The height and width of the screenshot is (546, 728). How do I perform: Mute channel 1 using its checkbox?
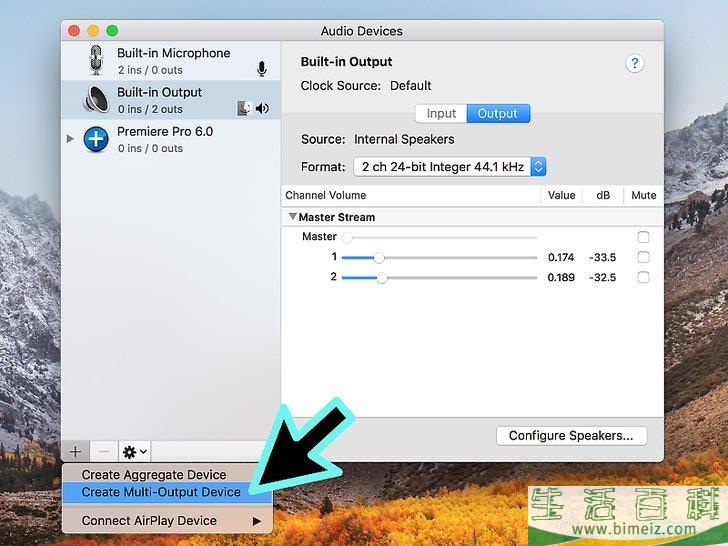(643, 257)
